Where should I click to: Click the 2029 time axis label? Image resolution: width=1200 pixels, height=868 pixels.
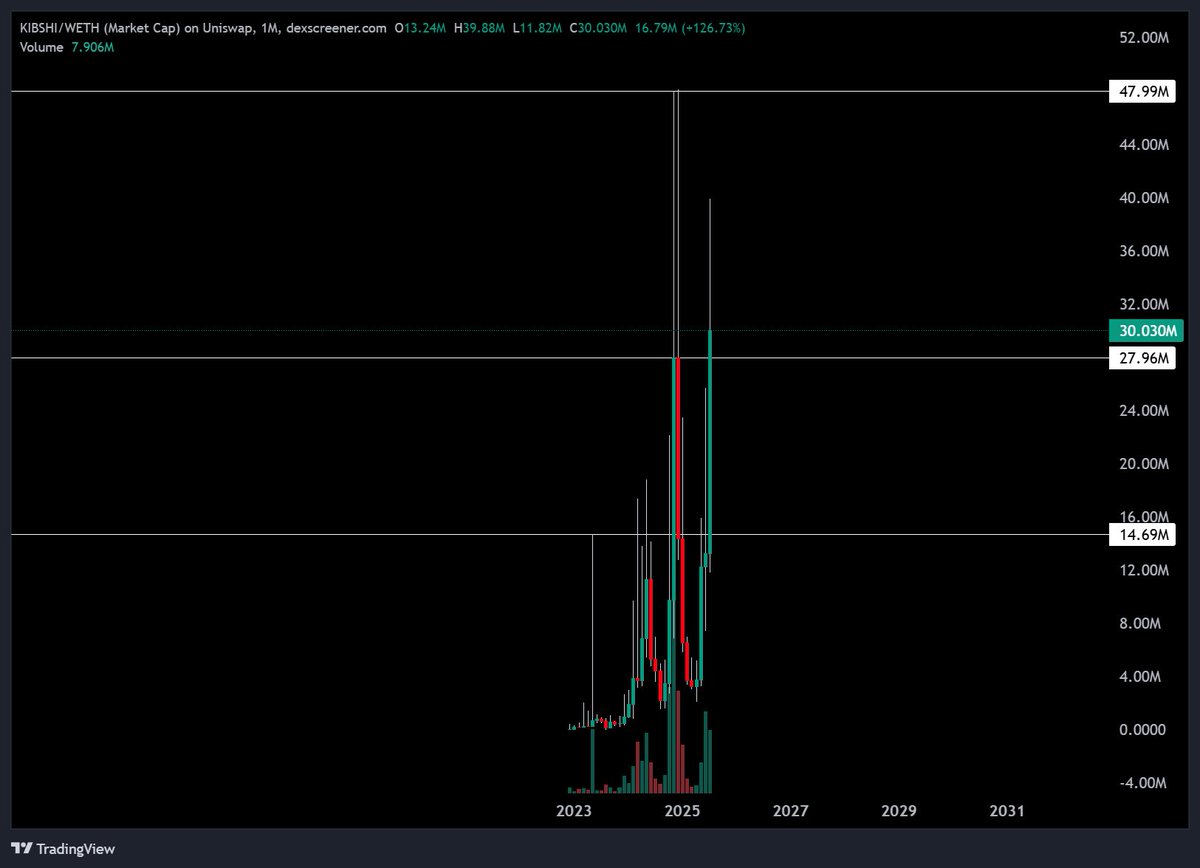pos(898,811)
